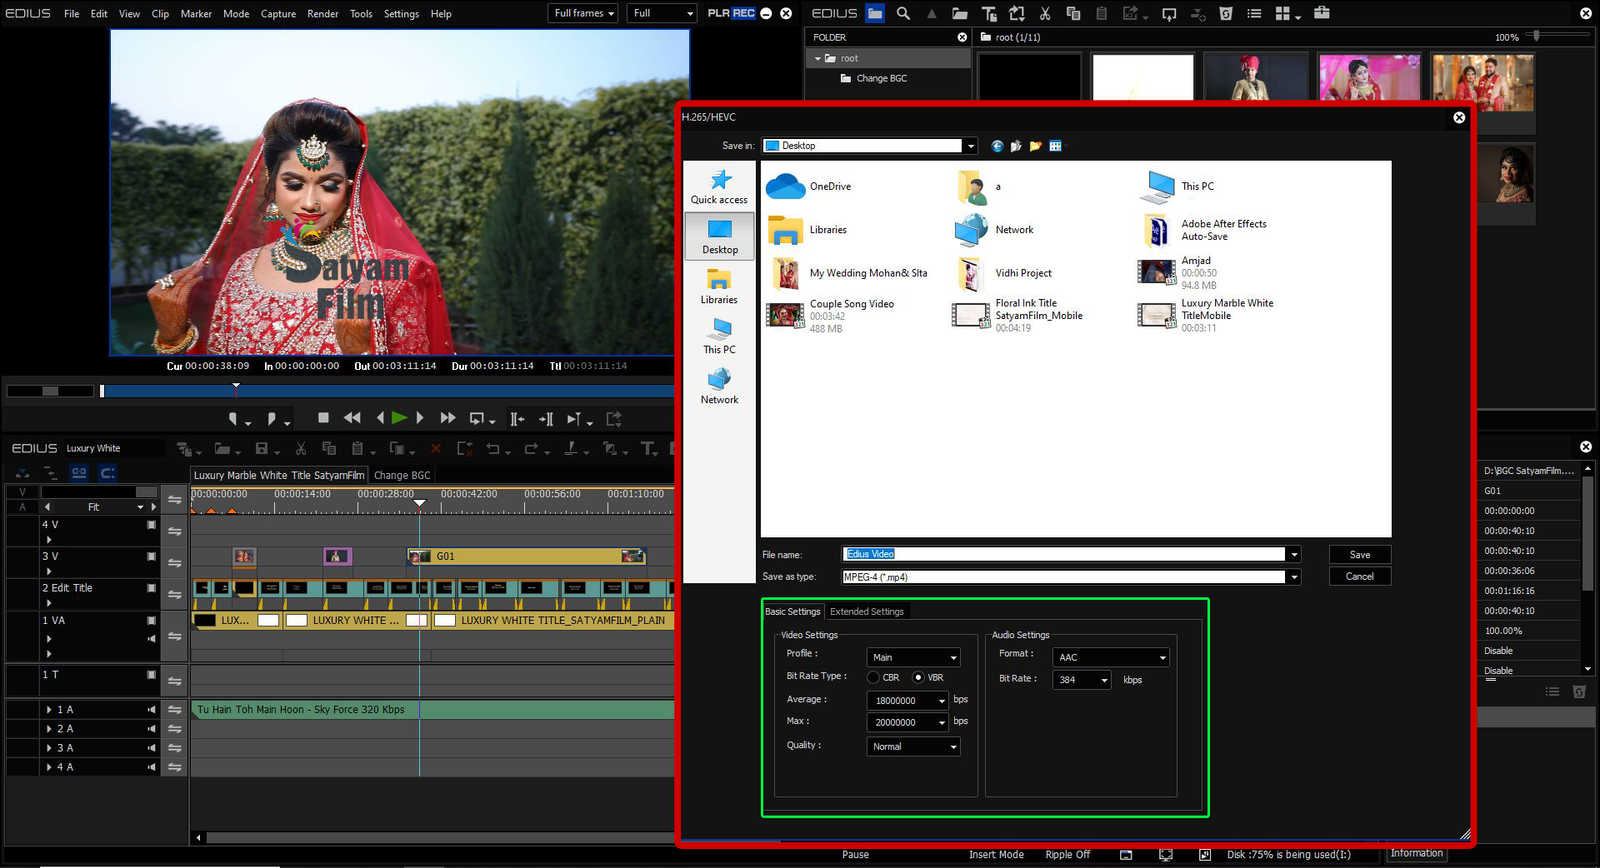Click the green Play button in player
Viewport: 1600px width, 868px height.
pyautogui.click(x=399, y=418)
